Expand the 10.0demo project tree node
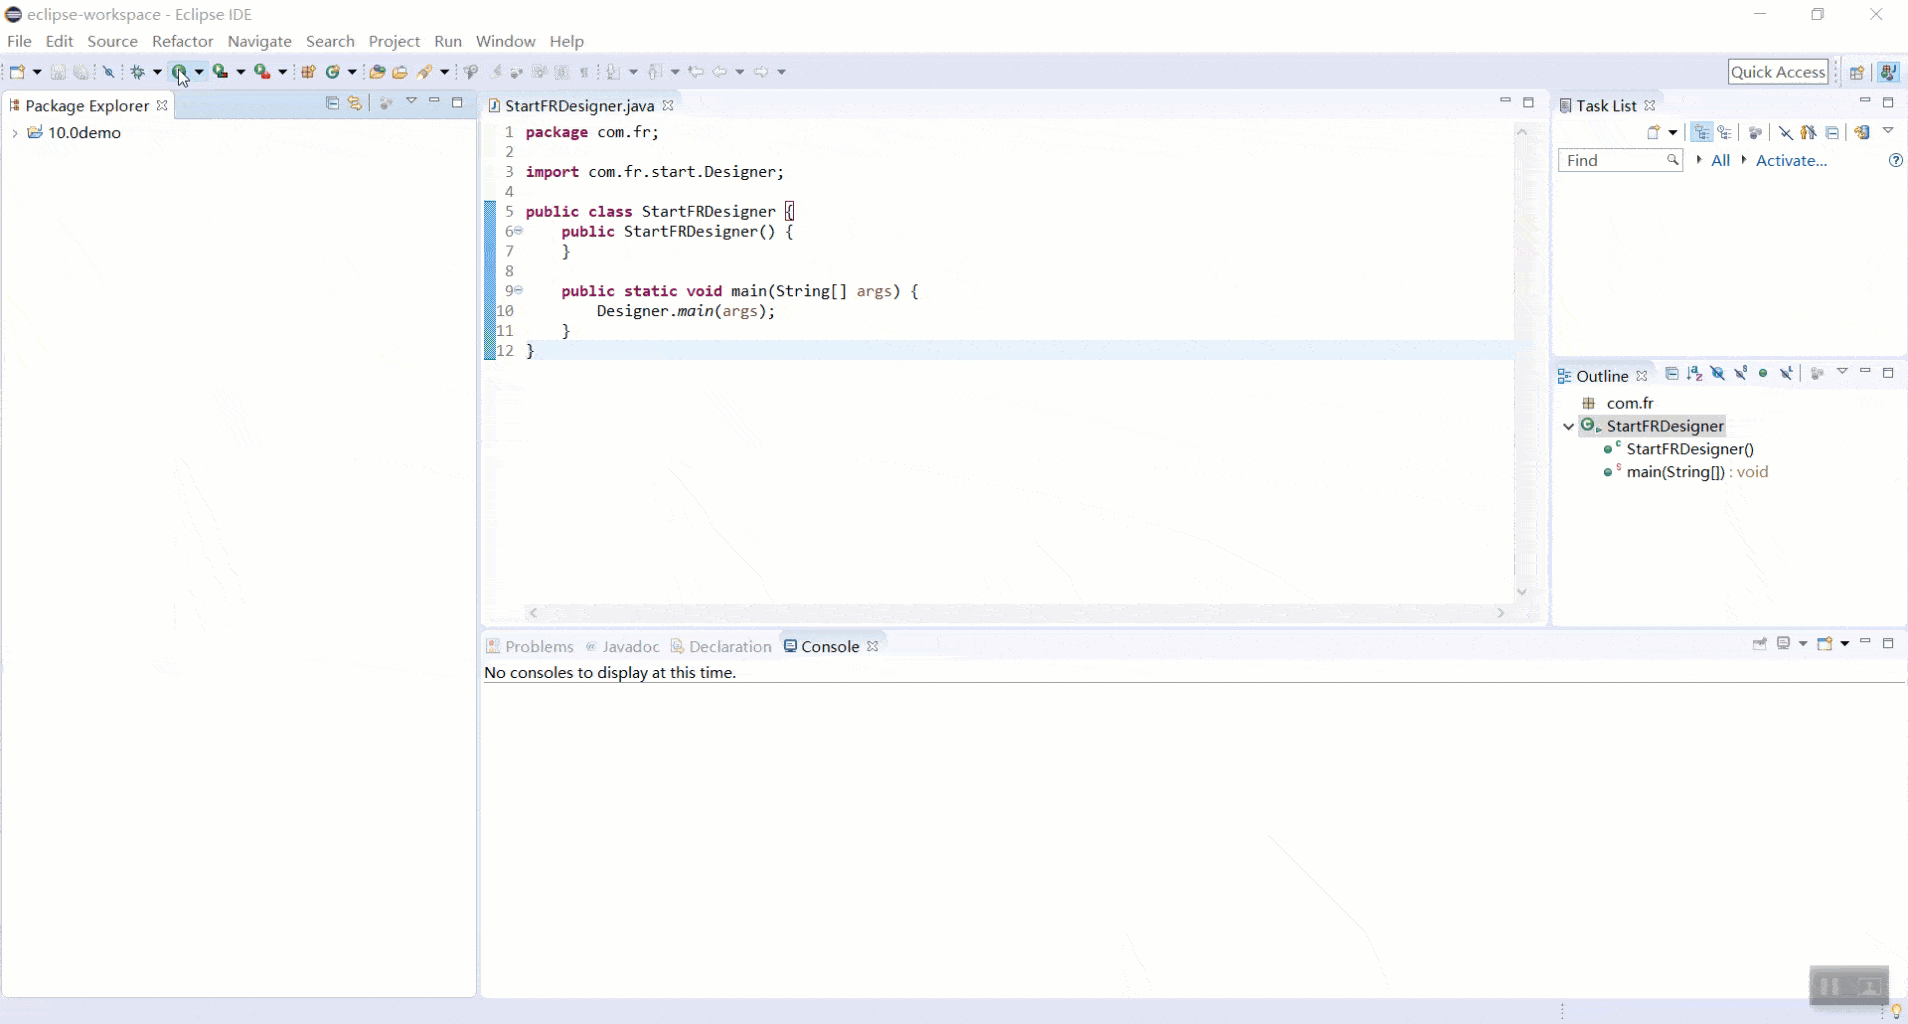1908x1024 pixels. point(15,133)
